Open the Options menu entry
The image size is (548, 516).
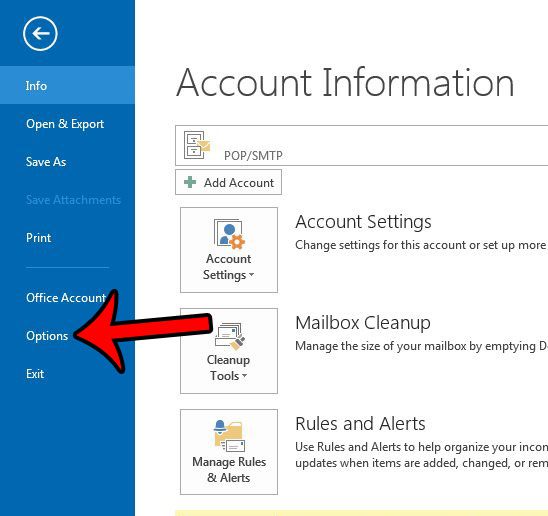coord(47,336)
